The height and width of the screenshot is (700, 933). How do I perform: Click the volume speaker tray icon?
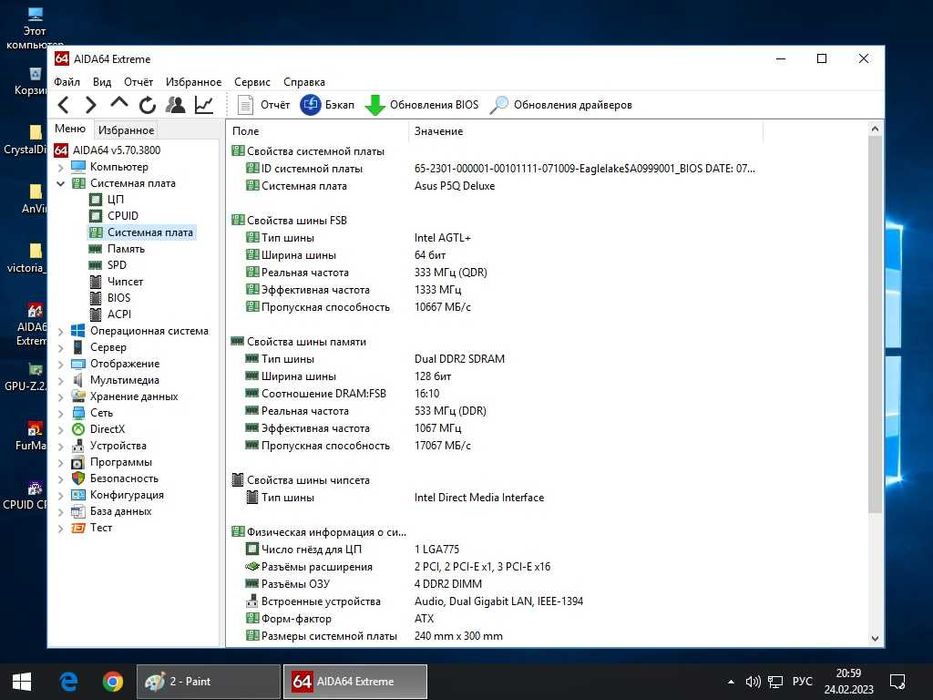tap(753, 682)
